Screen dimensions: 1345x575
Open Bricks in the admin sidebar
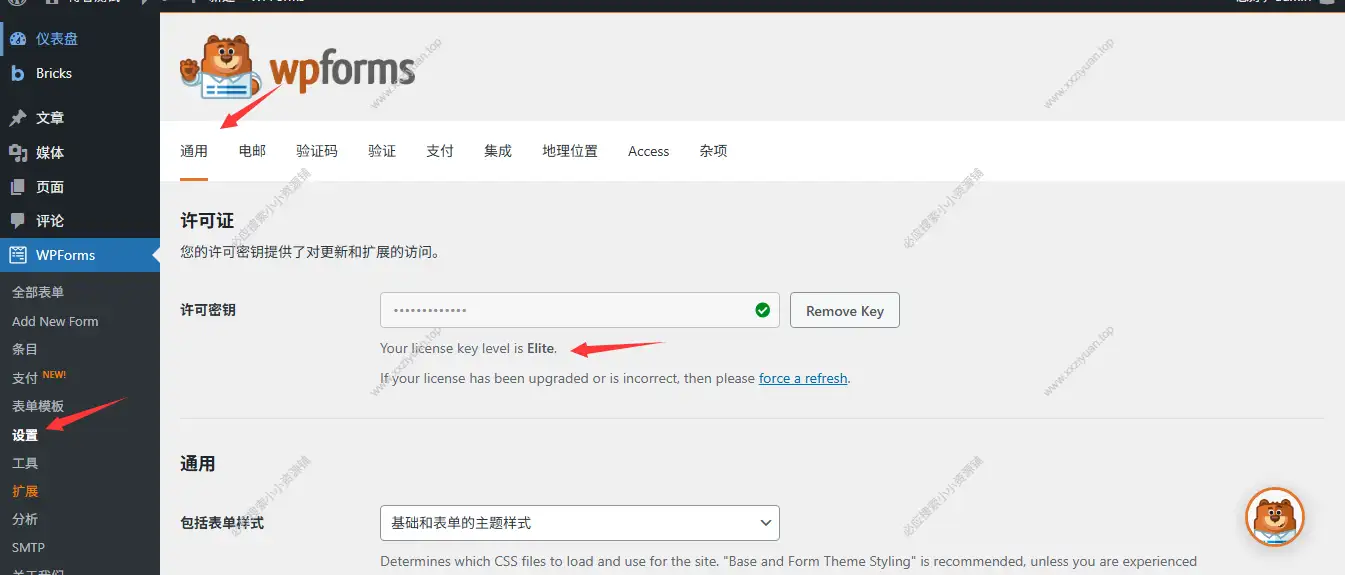click(80, 73)
